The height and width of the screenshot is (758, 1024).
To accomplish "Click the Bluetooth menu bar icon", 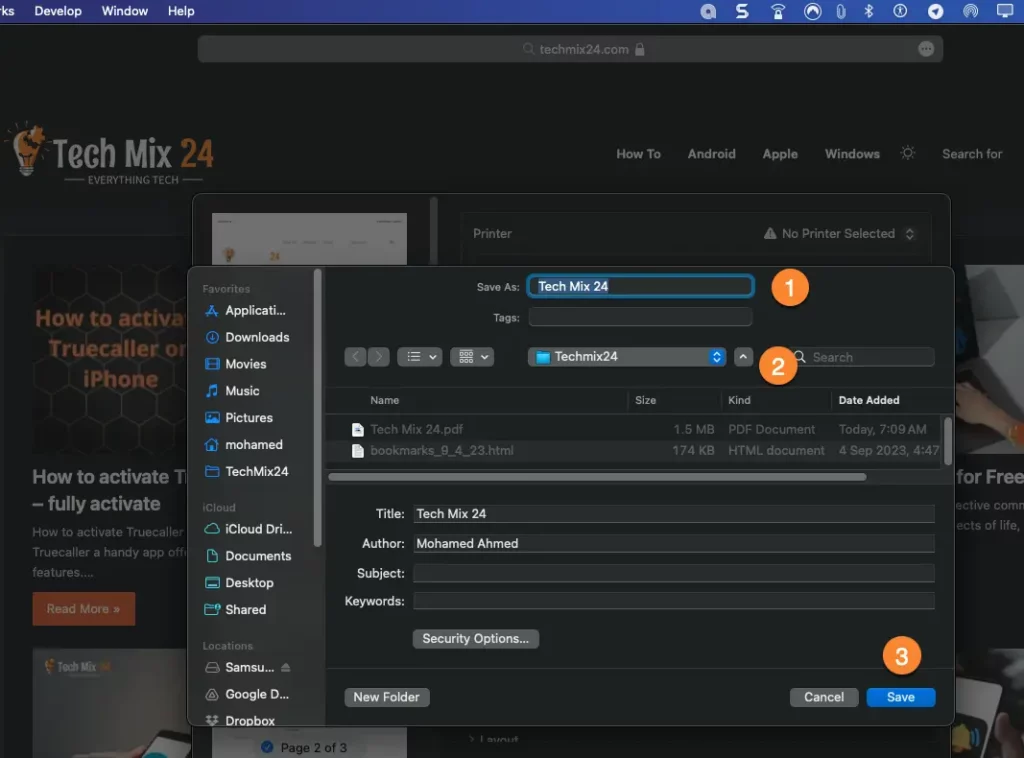I will (869, 11).
